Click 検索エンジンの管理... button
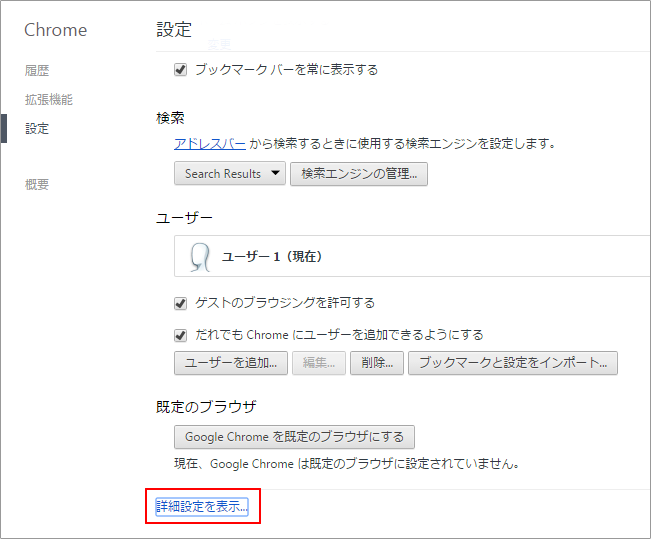651x539 pixels. pos(359,174)
